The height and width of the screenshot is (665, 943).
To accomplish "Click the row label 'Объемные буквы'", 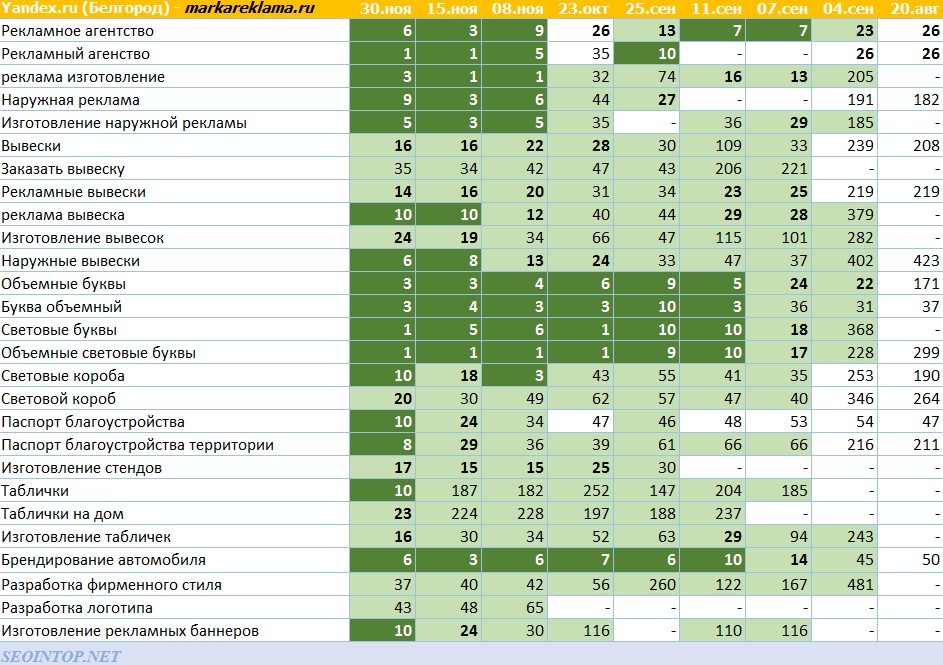I will click(x=63, y=284).
